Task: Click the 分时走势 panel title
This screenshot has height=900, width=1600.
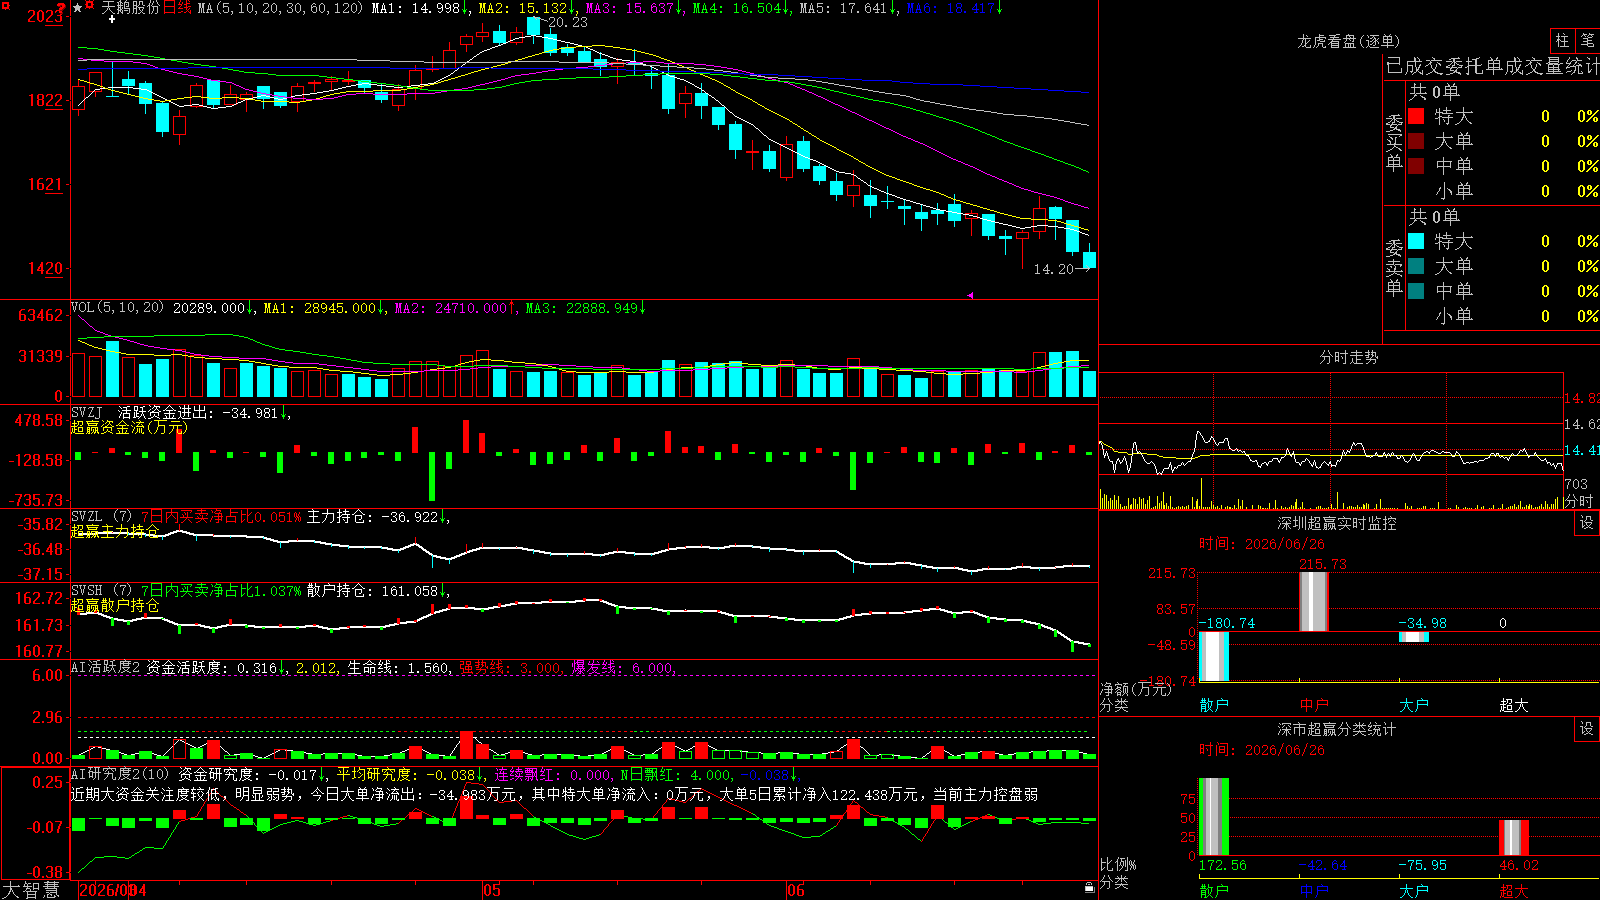Action: point(1348,357)
